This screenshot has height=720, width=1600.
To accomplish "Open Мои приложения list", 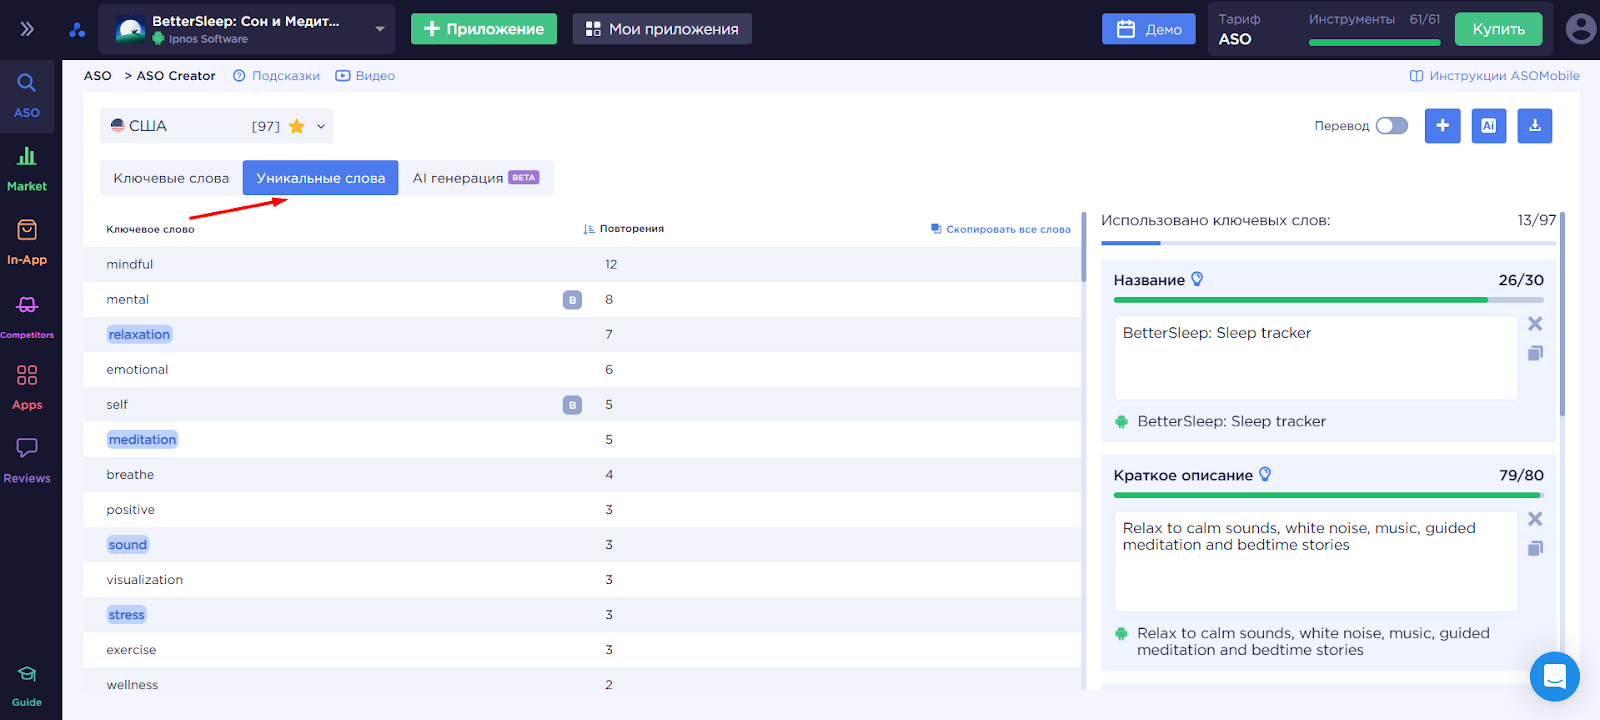I will point(662,29).
